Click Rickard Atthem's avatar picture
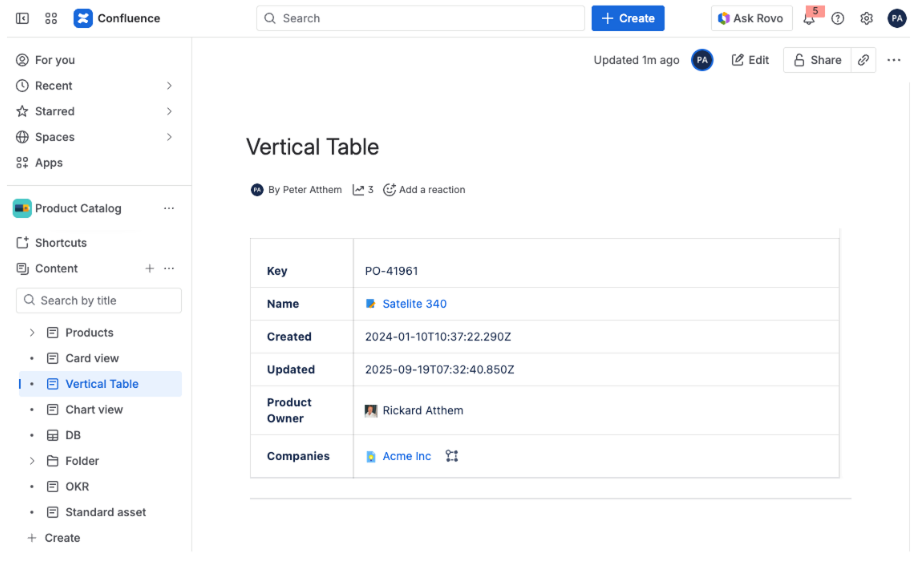This screenshot has height=563, width=918. tap(371, 410)
